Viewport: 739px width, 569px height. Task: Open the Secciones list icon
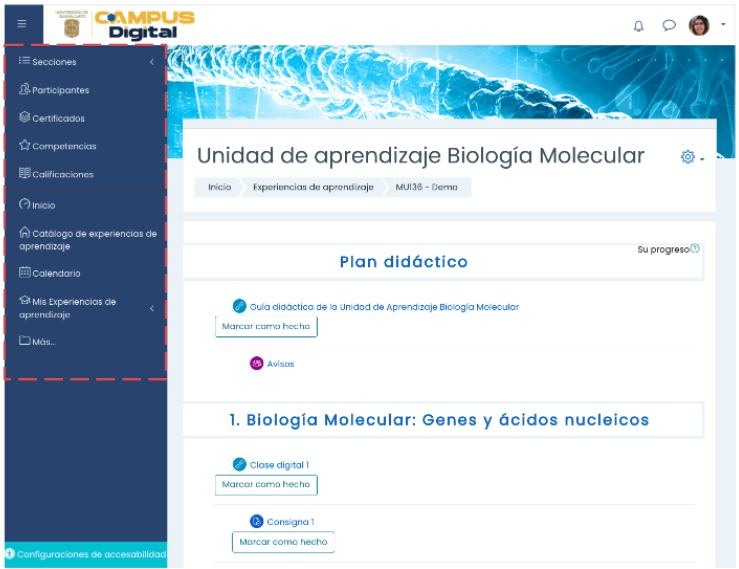pos(25,61)
